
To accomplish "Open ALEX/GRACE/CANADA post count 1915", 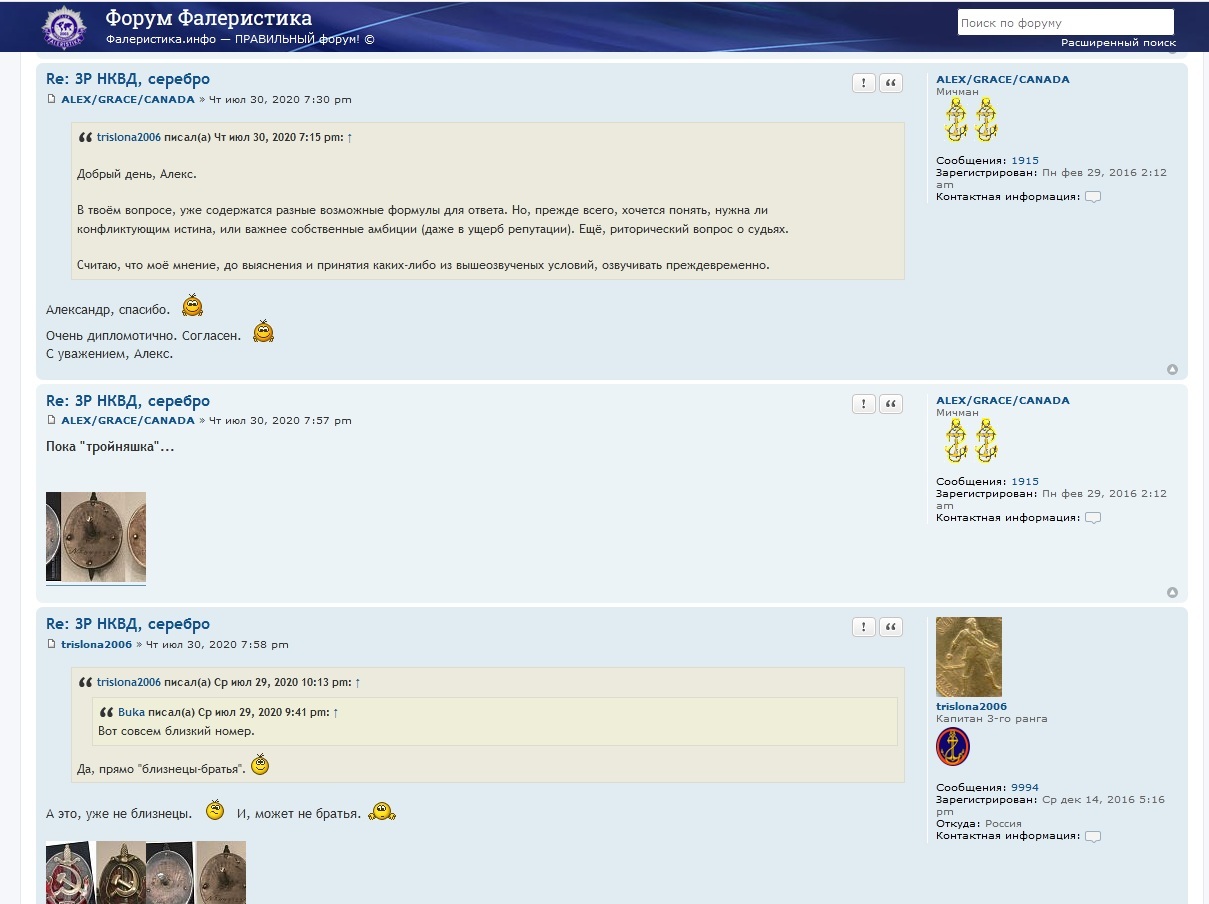I will 1024,160.
